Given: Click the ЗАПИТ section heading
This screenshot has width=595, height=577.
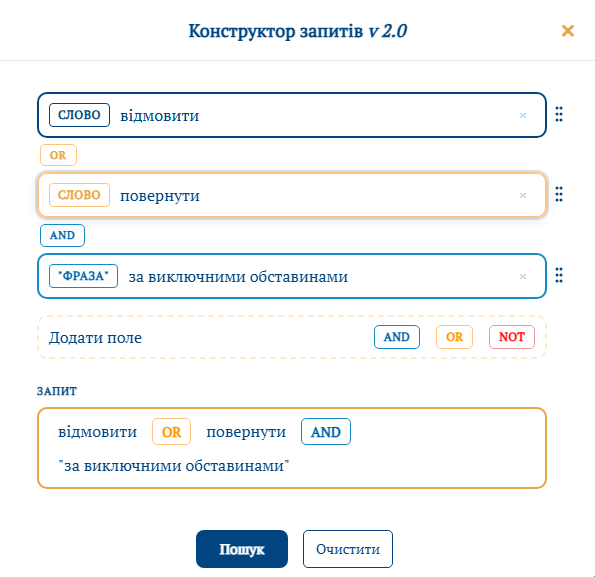Looking at the screenshot, I should pos(57,391).
